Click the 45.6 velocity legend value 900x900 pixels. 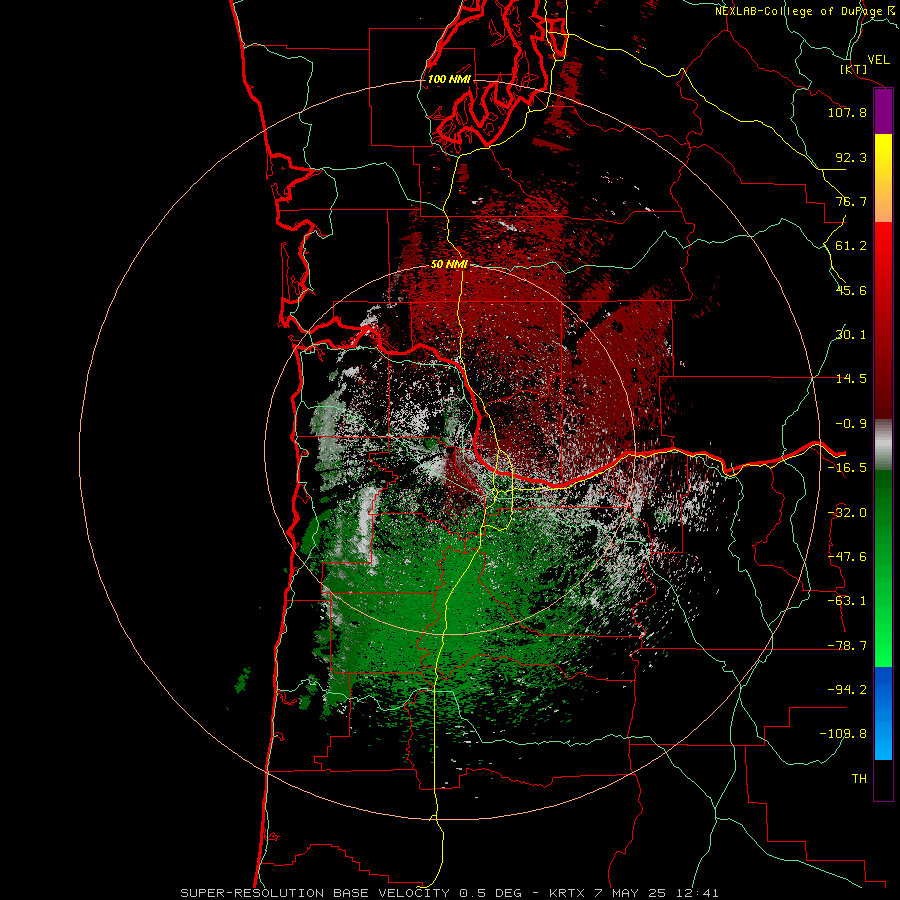tap(851, 290)
